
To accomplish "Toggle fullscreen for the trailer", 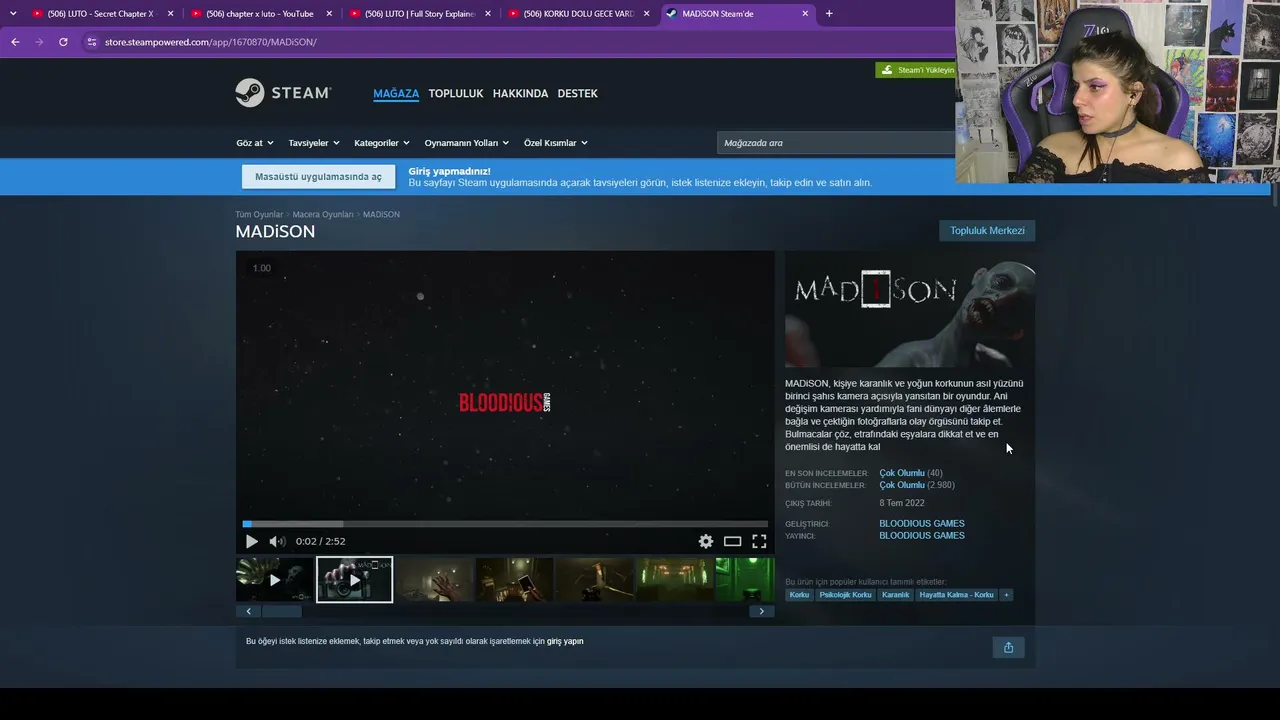I will coord(760,541).
